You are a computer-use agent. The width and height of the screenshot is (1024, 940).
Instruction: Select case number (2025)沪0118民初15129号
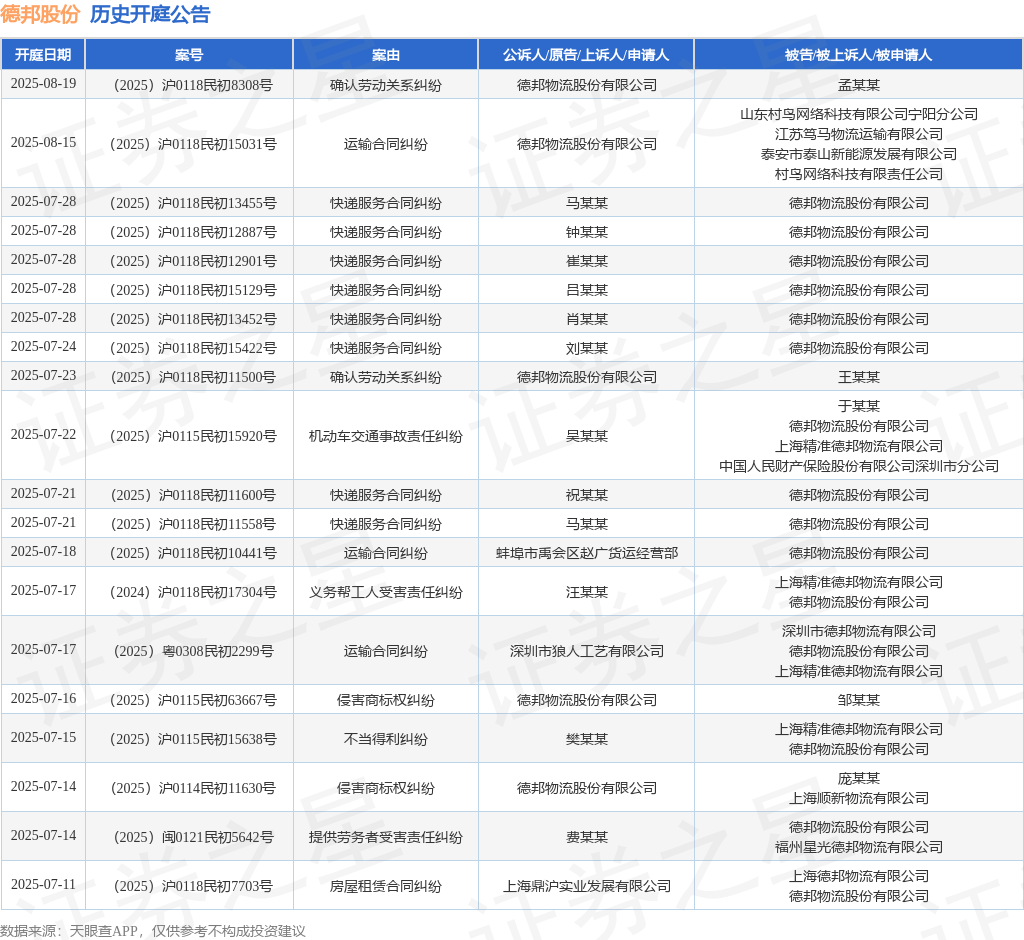(x=193, y=290)
